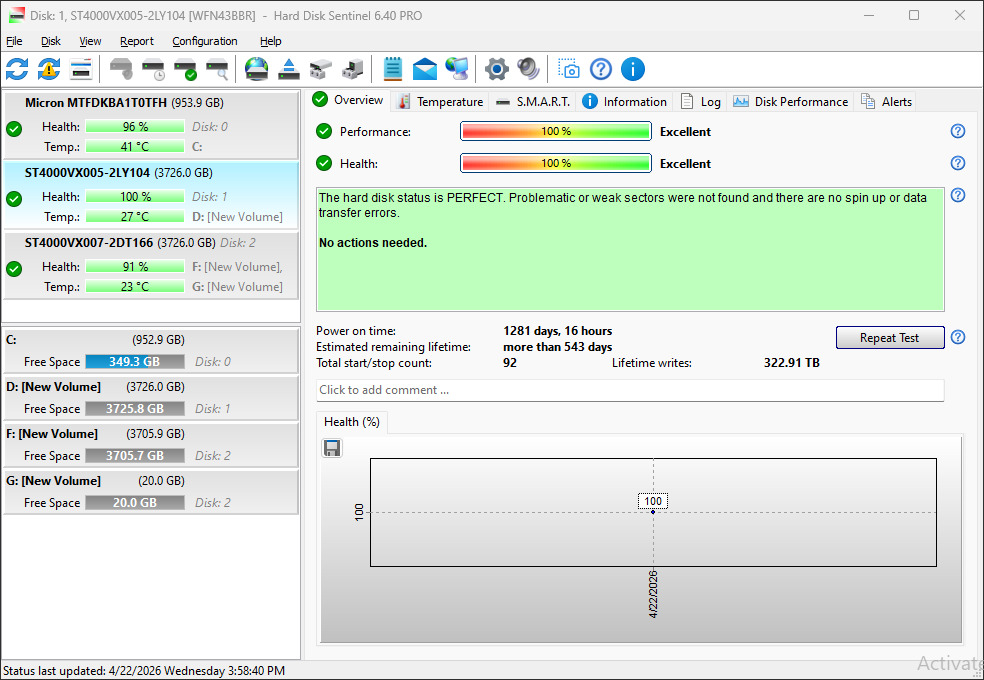Image resolution: width=984 pixels, height=680 pixels.
Task: Switch to the Overview tab
Action: coord(349,100)
